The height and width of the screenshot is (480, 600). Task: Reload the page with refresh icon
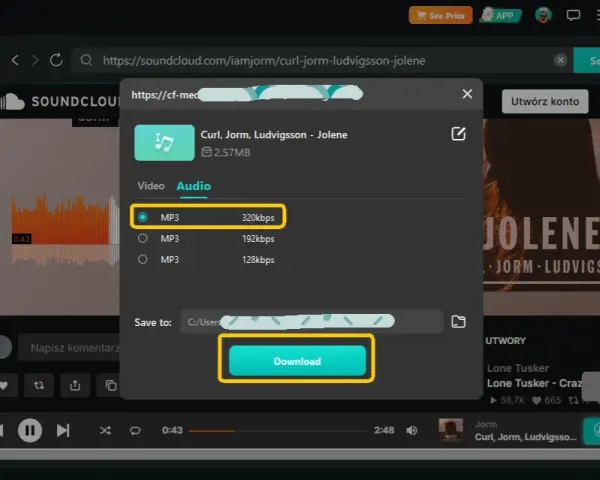(56, 60)
